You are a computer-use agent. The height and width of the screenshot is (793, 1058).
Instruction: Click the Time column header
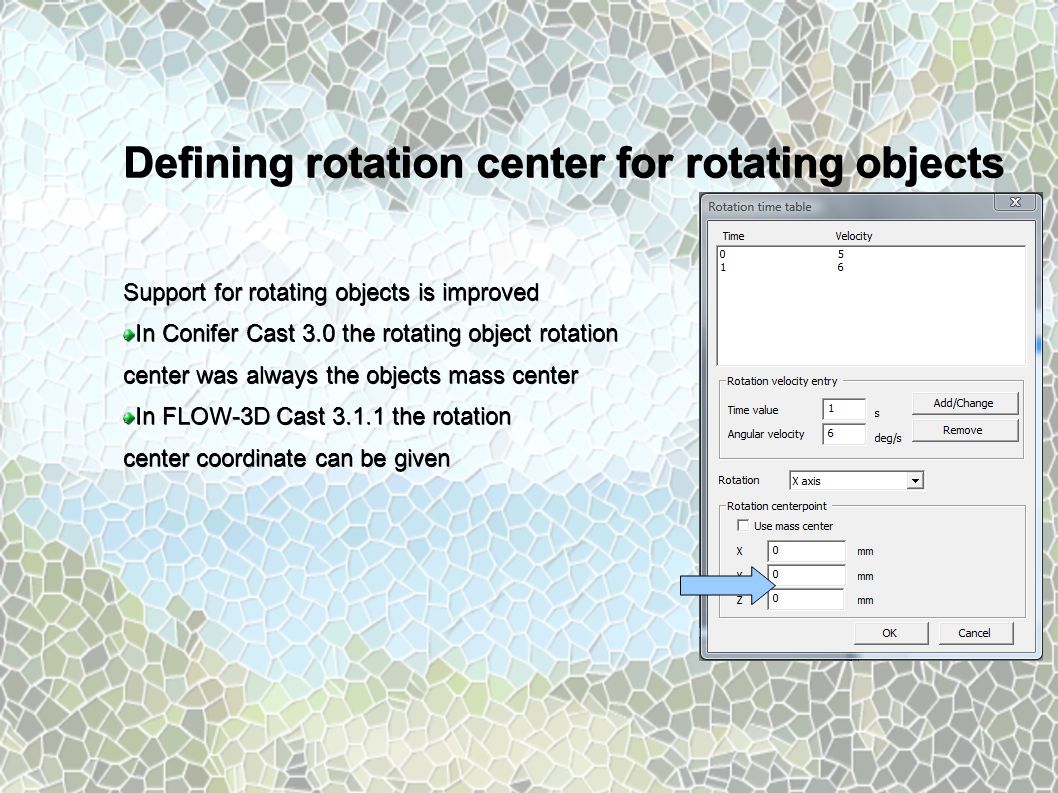(x=733, y=236)
